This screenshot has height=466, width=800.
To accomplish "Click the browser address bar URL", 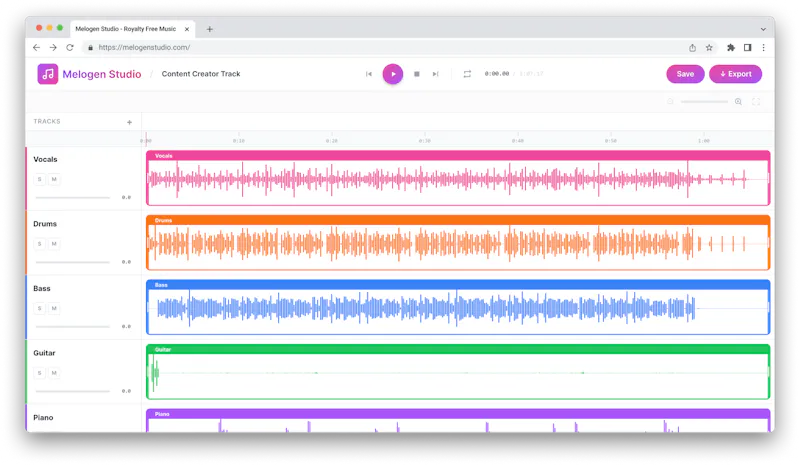I will tap(144, 47).
